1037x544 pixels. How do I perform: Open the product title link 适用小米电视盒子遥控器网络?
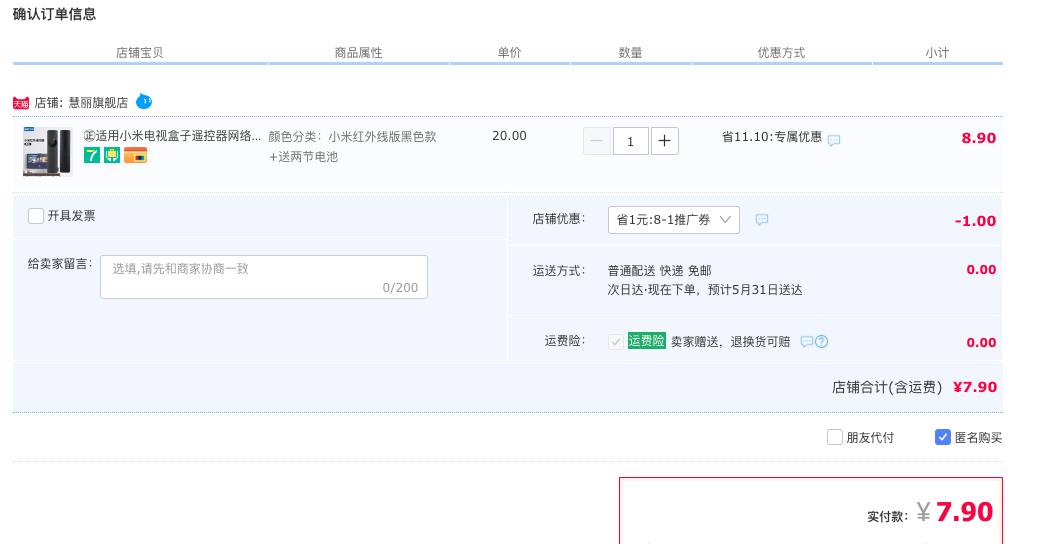coord(172,136)
